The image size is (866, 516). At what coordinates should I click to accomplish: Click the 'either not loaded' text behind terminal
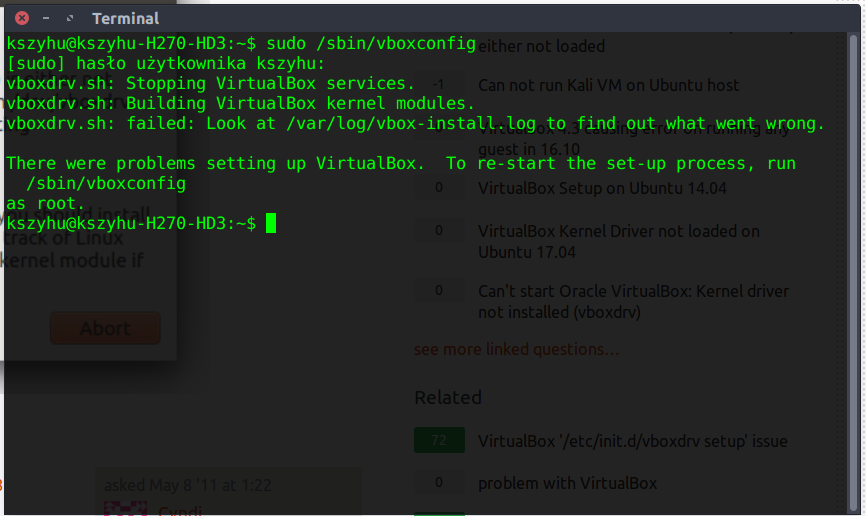point(541,46)
